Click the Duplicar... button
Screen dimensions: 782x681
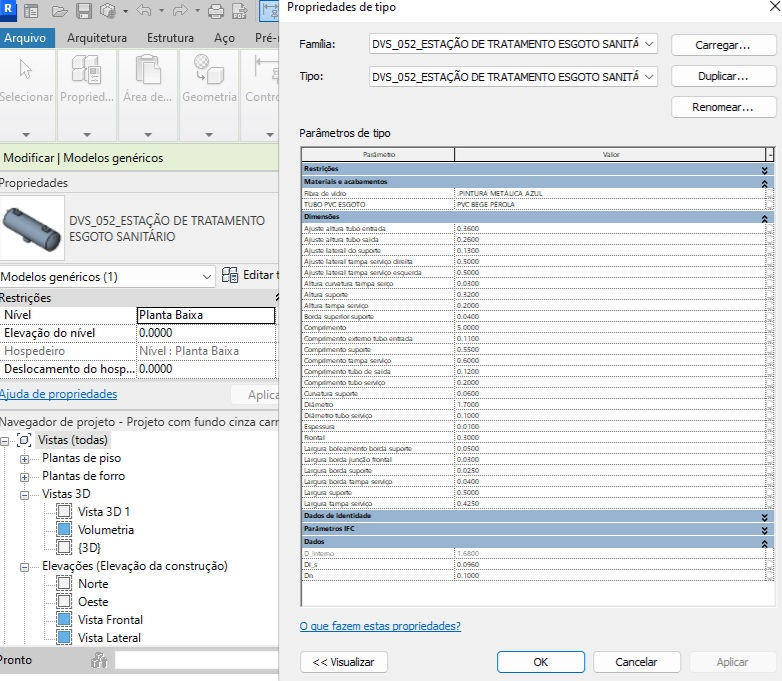(x=723, y=76)
